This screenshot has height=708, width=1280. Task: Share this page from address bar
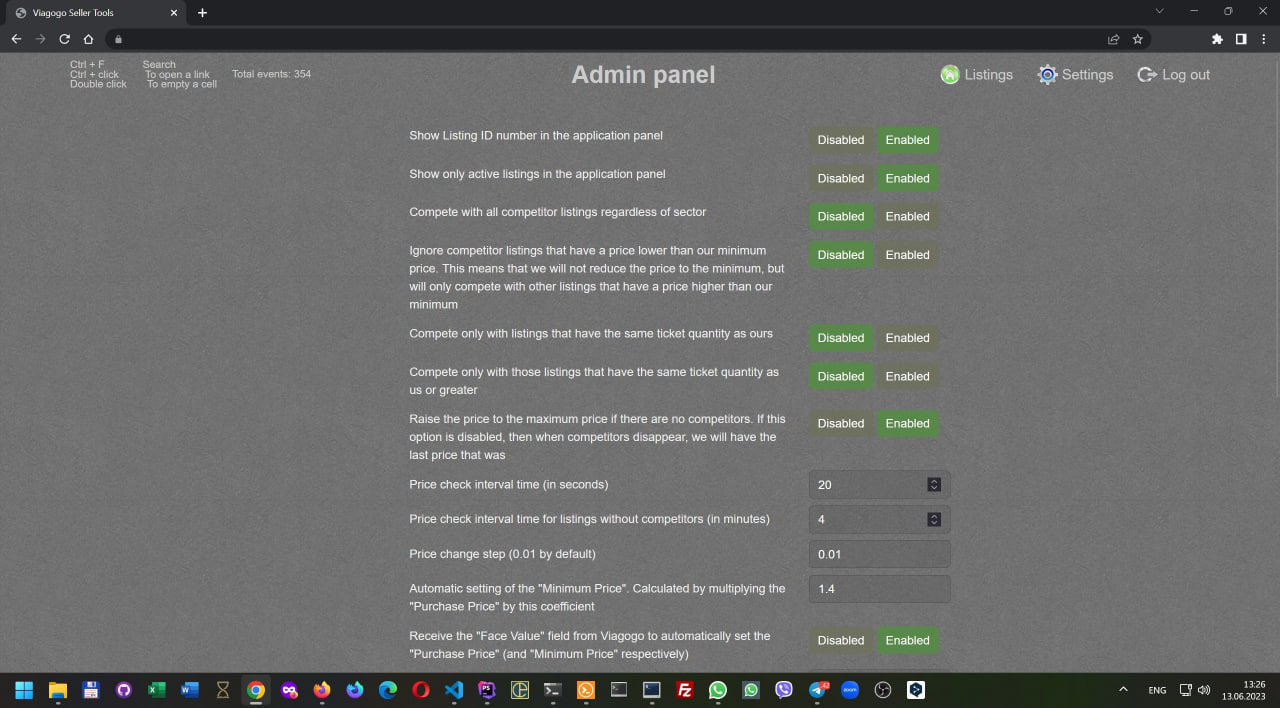[x=1113, y=39]
